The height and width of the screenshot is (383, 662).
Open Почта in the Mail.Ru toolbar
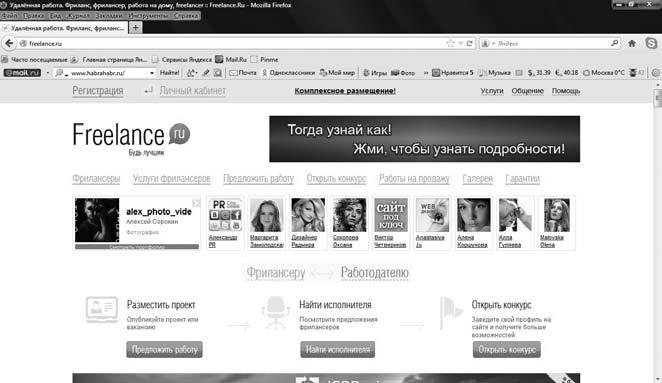pyautogui.click(x=243, y=73)
